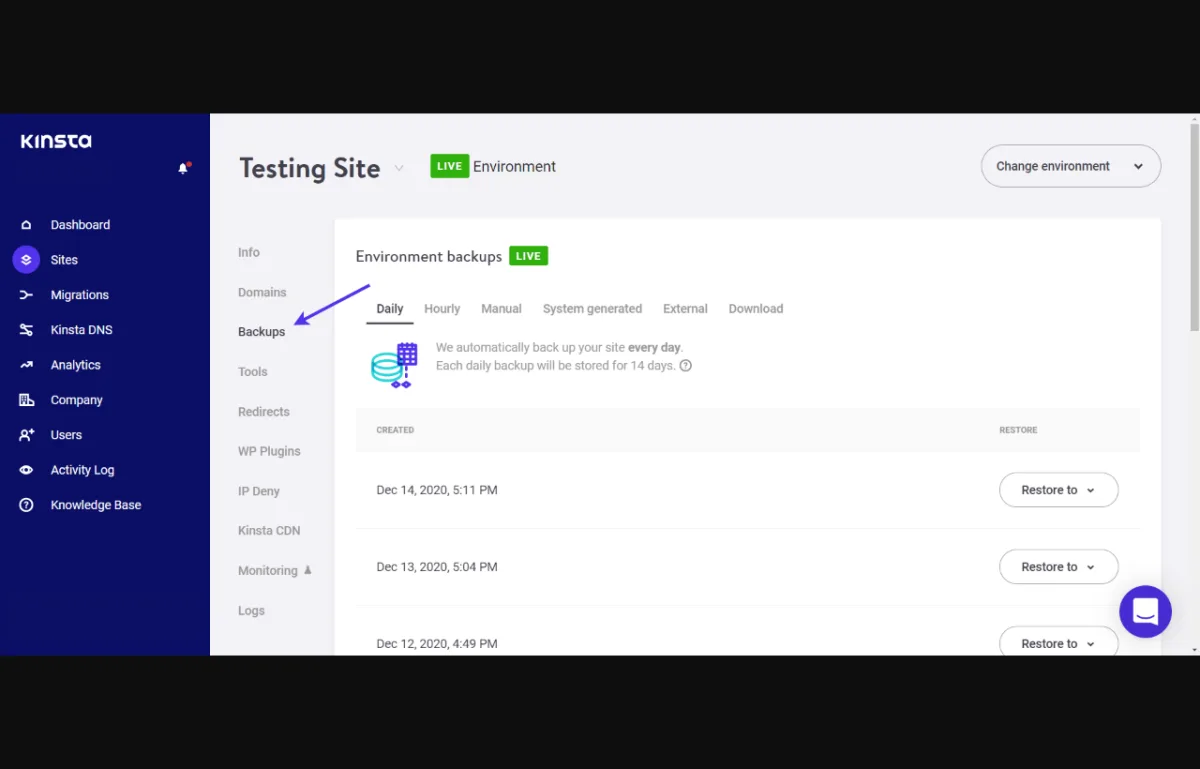Open the site Redirects section

[264, 412]
